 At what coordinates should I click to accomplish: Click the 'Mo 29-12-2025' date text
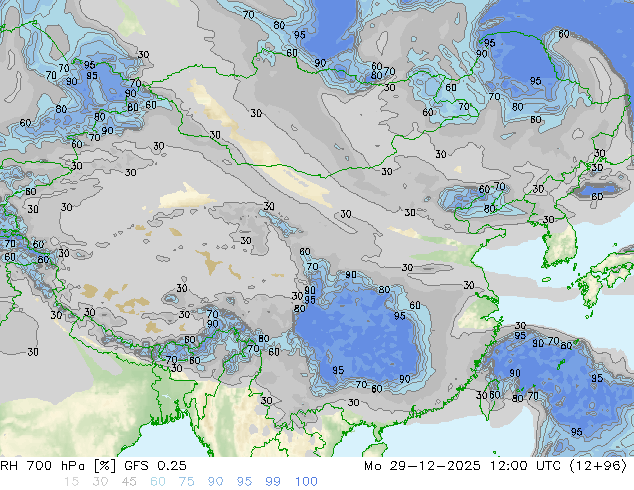(x=422, y=466)
